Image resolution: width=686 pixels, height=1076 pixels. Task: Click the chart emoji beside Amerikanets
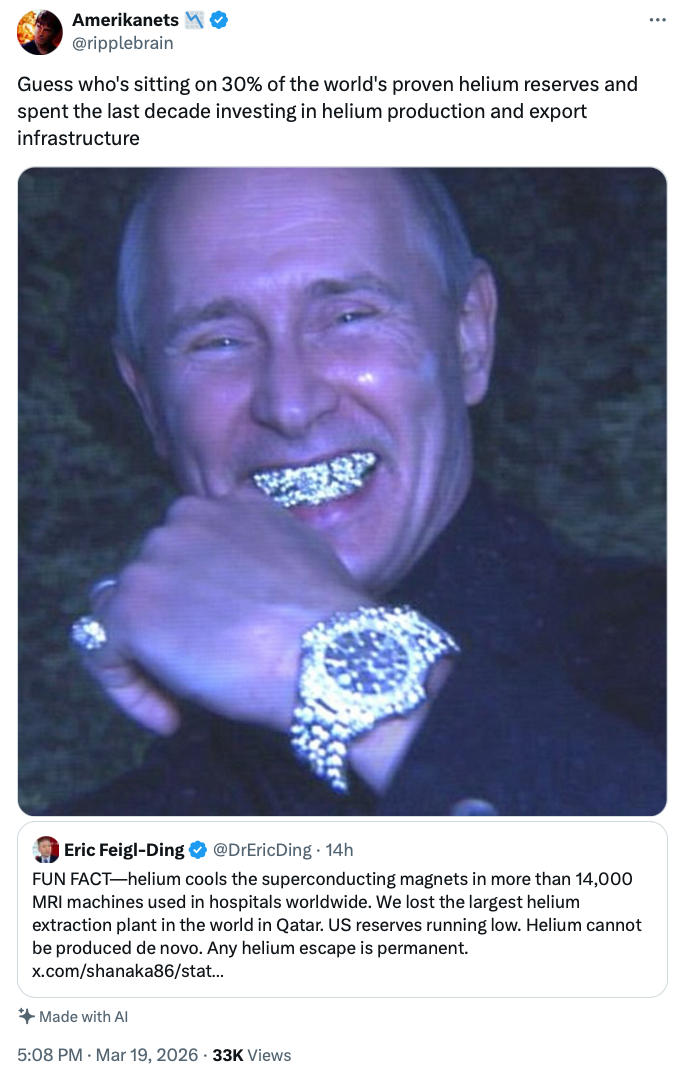click(195, 20)
